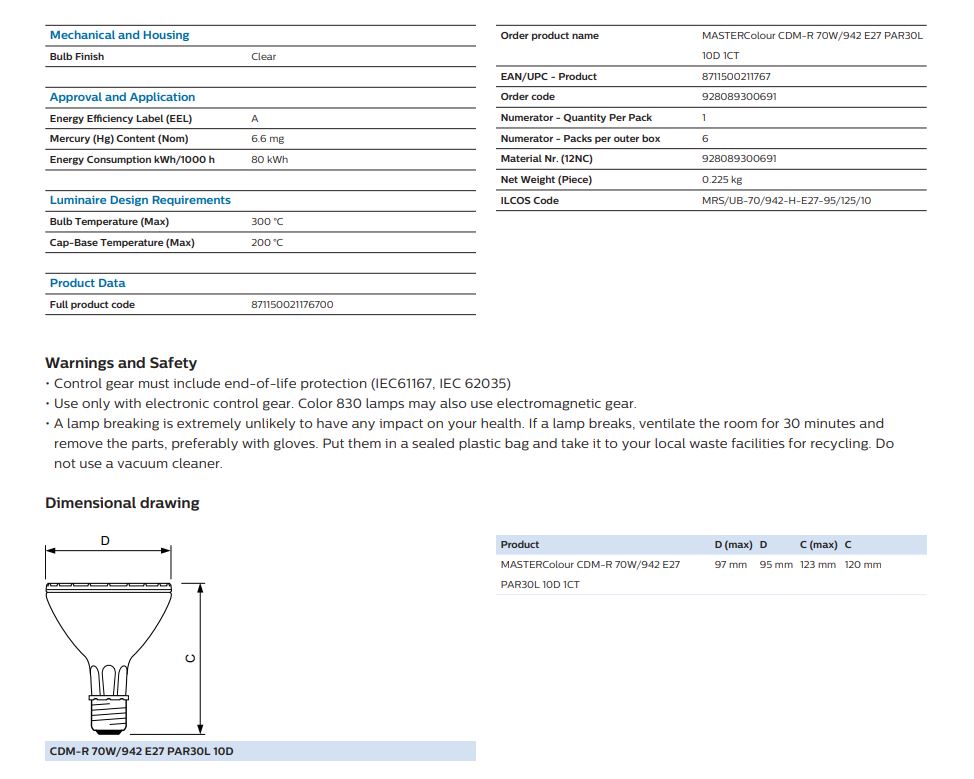Select order code value '928089300691'
The width and height of the screenshot is (974, 779).
(x=739, y=96)
